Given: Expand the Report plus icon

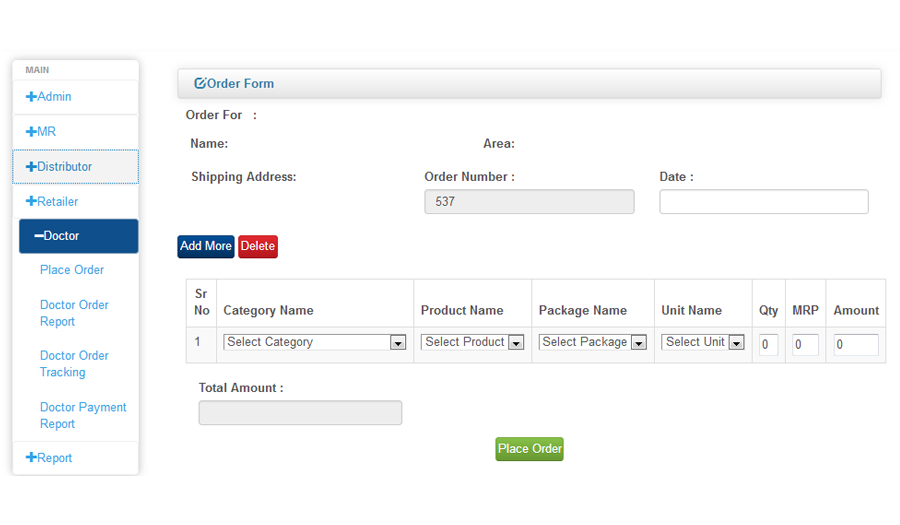Looking at the screenshot, I should (x=31, y=458).
